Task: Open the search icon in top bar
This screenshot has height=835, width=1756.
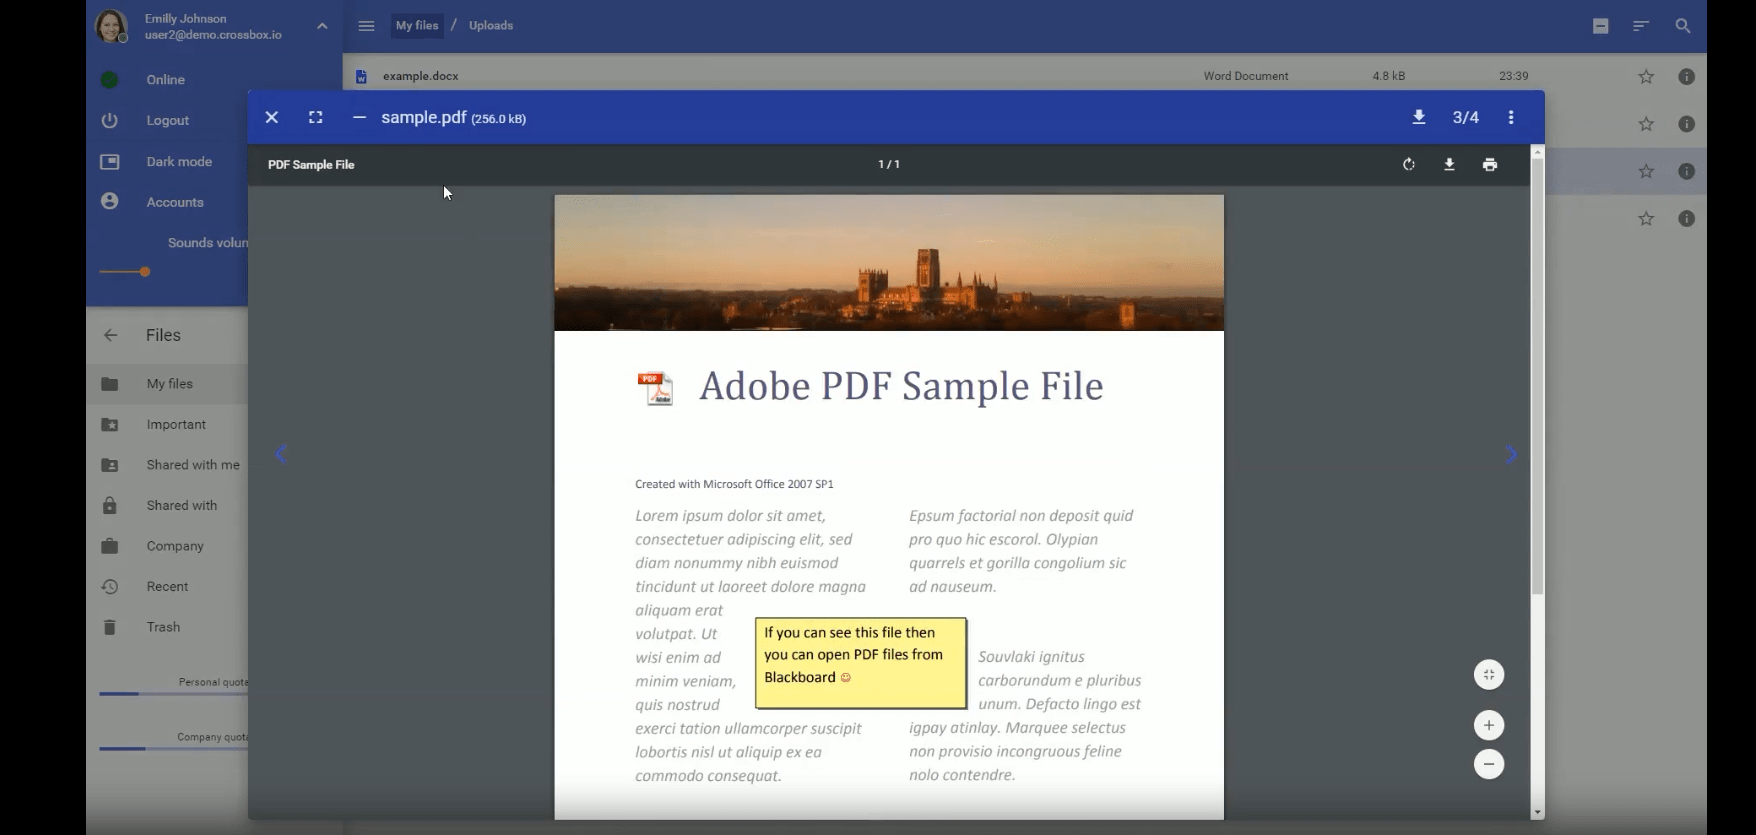Action: [1683, 26]
